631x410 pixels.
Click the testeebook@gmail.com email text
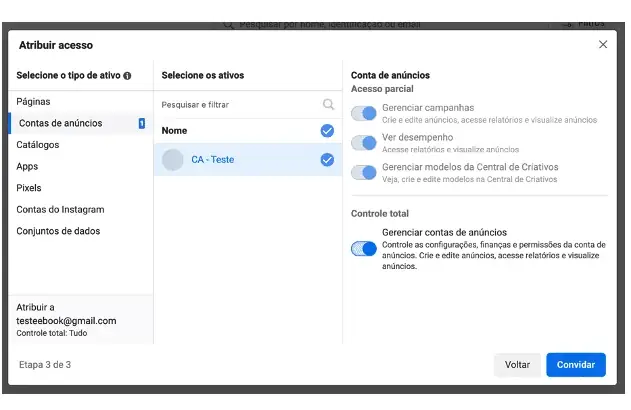point(66,321)
